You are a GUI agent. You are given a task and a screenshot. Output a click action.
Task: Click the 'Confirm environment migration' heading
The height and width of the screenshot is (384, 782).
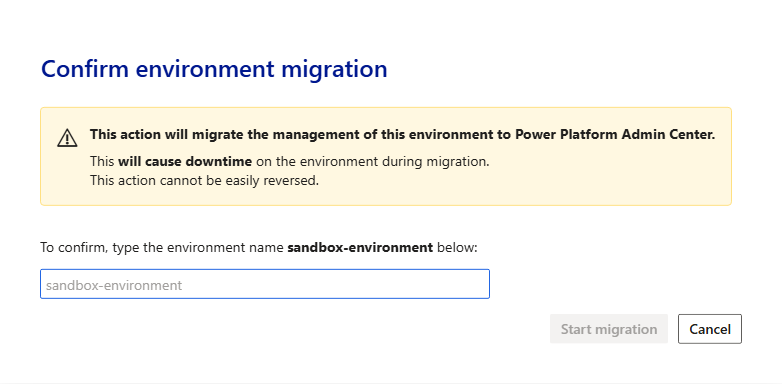(x=214, y=69)
